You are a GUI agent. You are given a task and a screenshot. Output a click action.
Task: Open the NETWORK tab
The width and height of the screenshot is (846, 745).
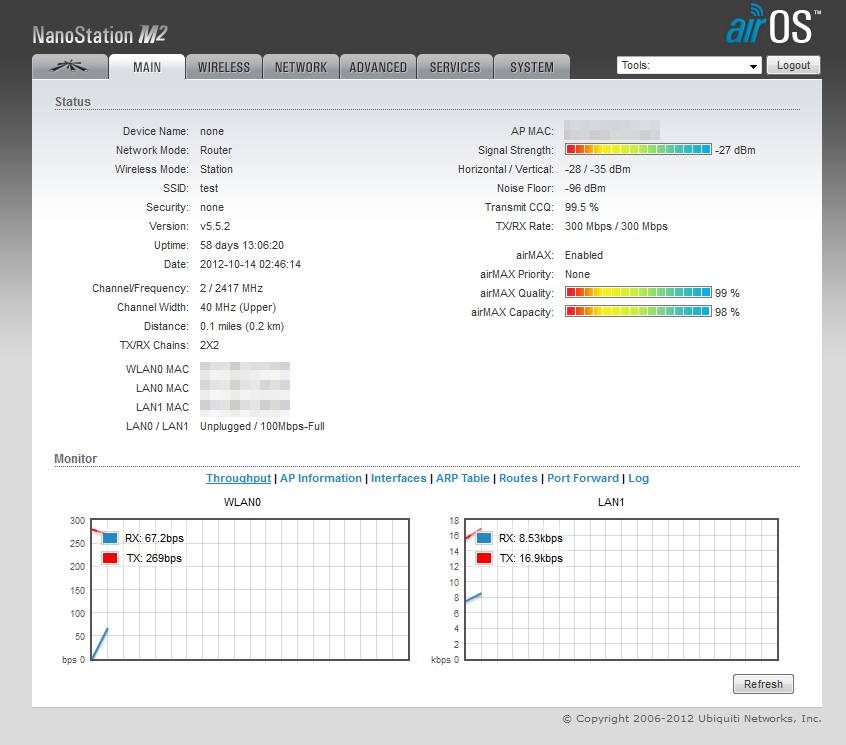click(x=301, y=67)
